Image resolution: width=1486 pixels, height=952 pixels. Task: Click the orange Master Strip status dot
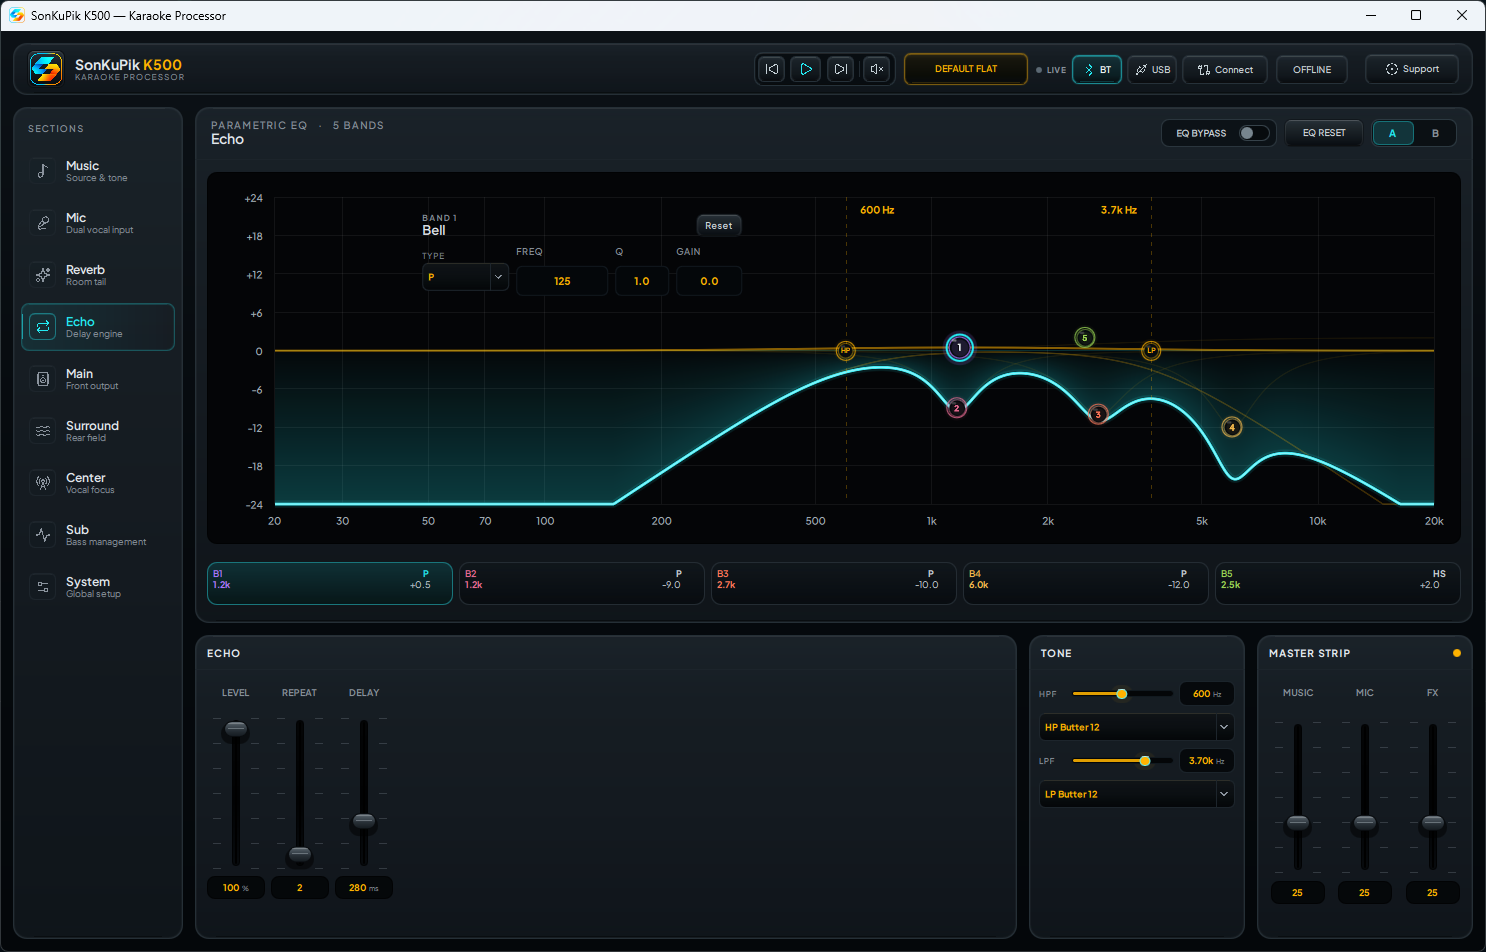[x=1456, y=653]
